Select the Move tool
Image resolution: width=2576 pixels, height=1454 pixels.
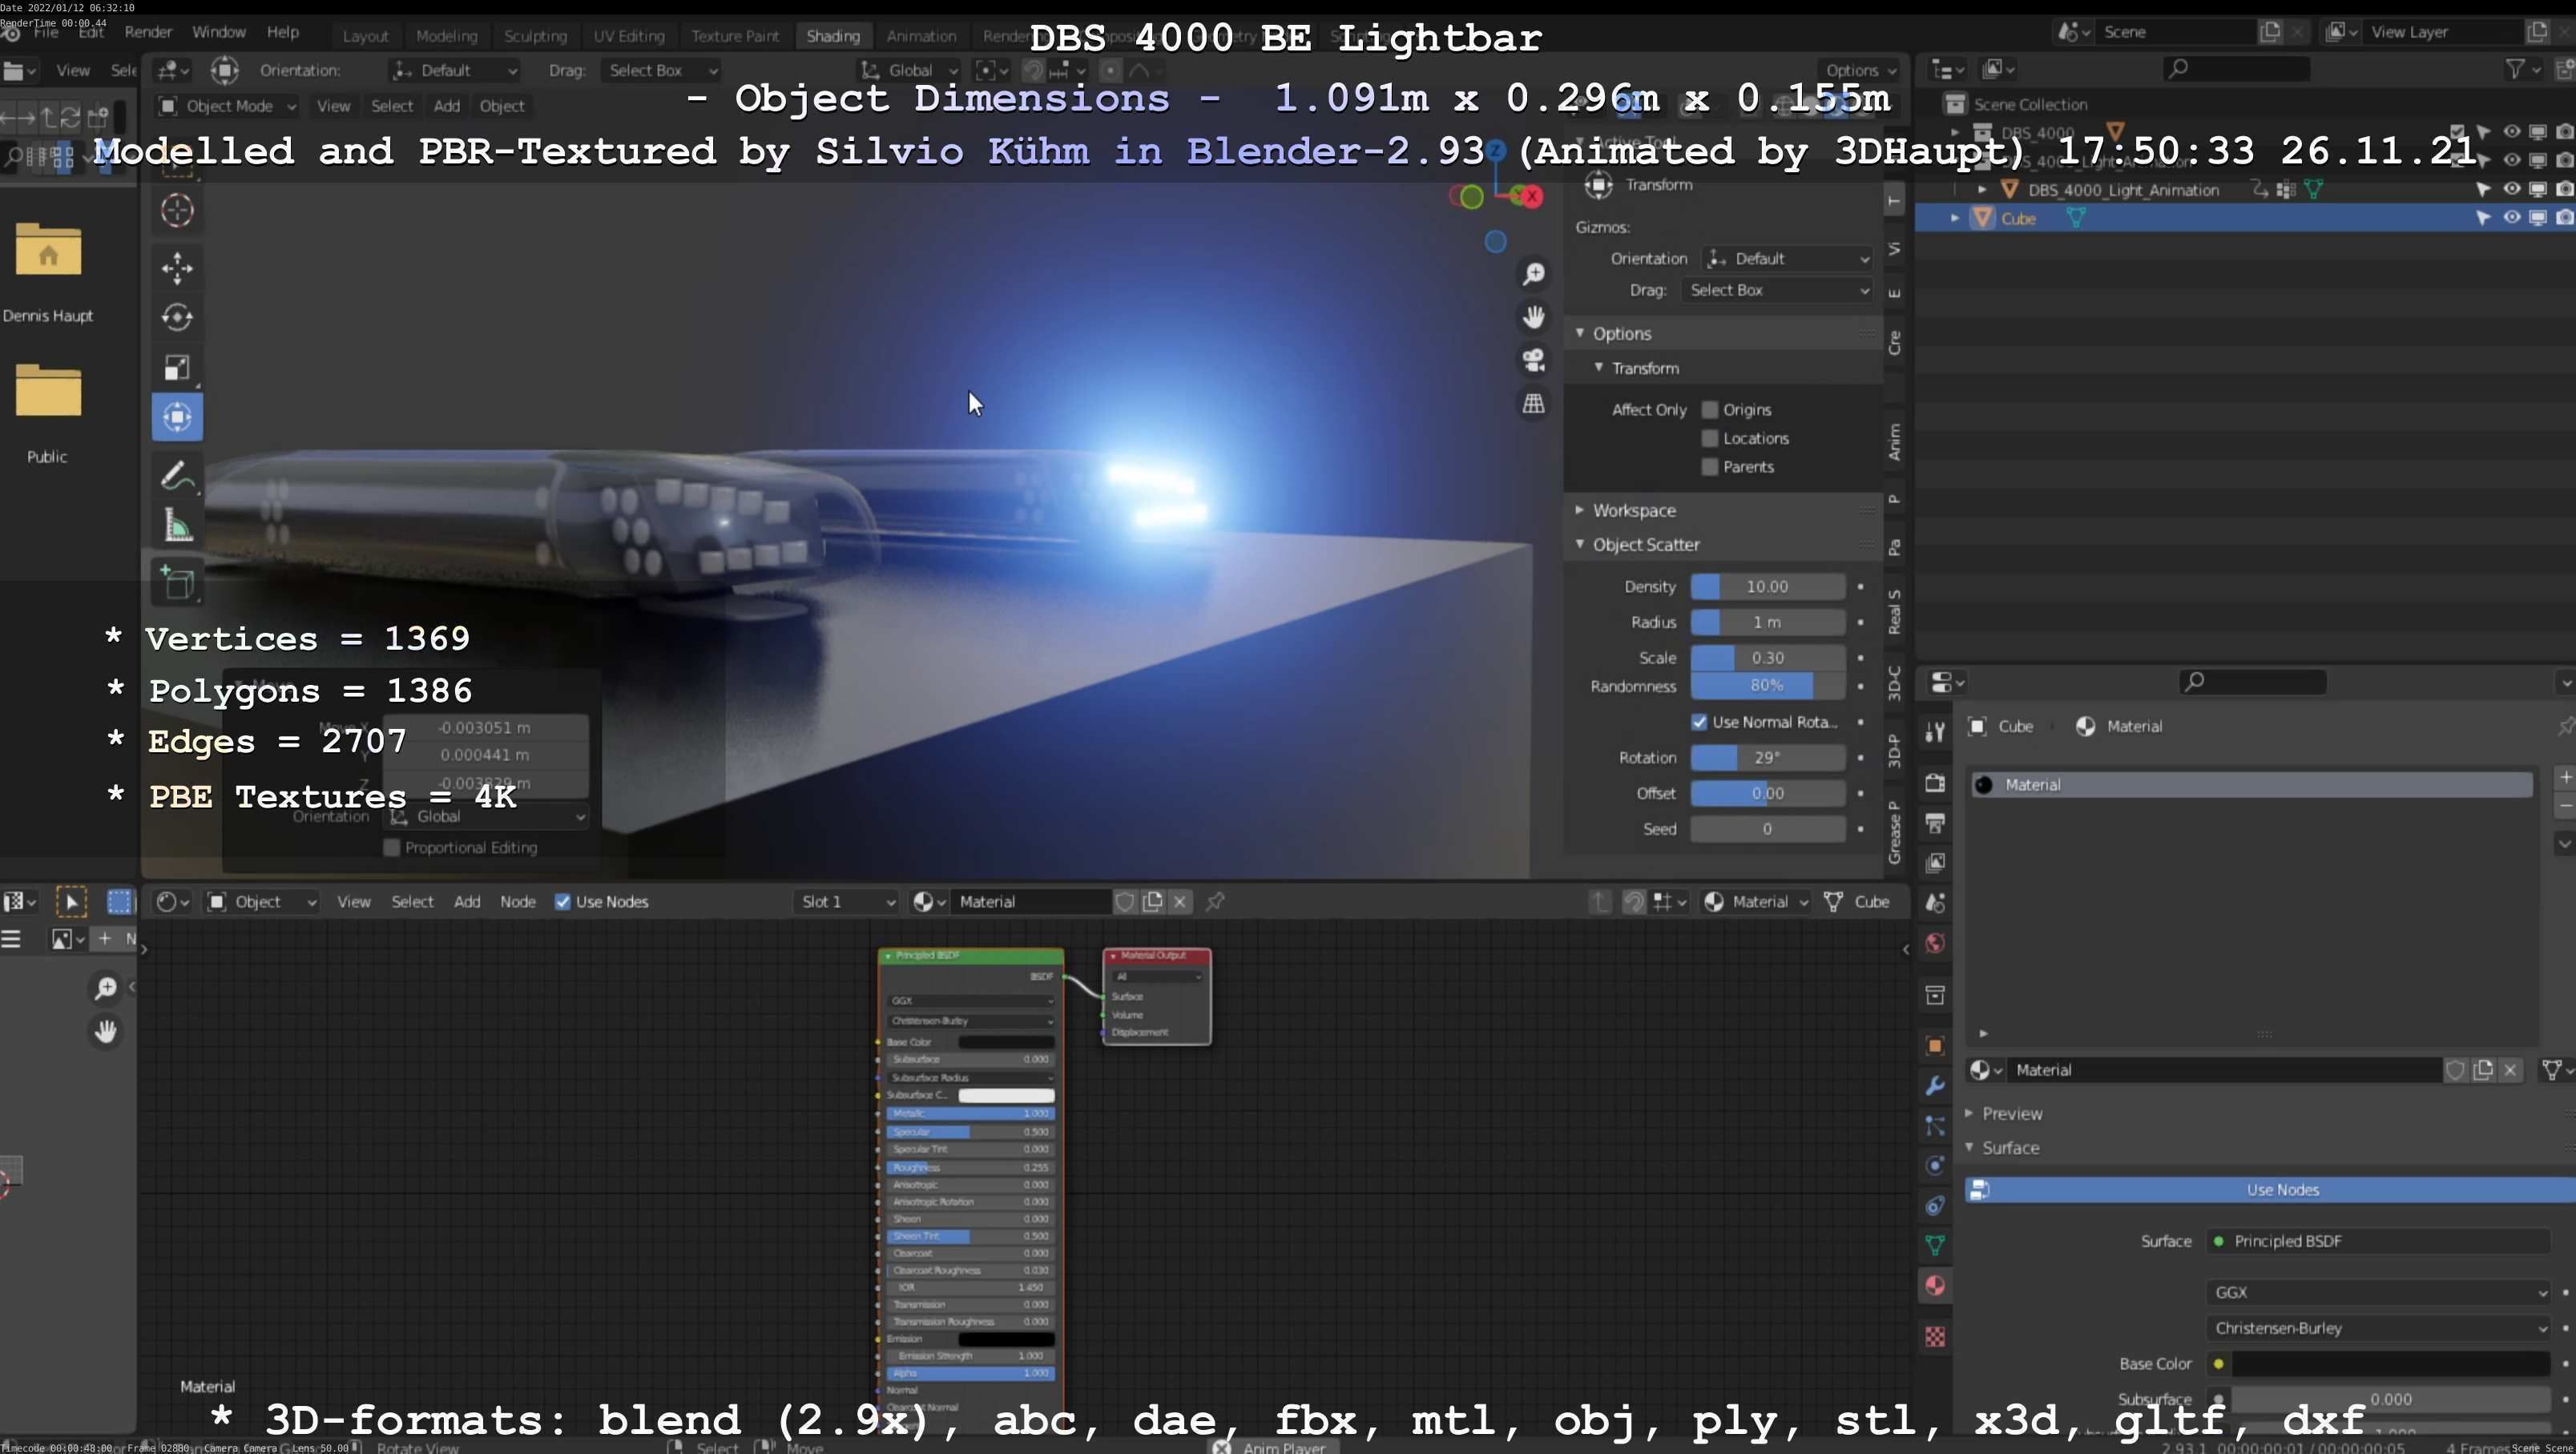click(x=177, y=268)
